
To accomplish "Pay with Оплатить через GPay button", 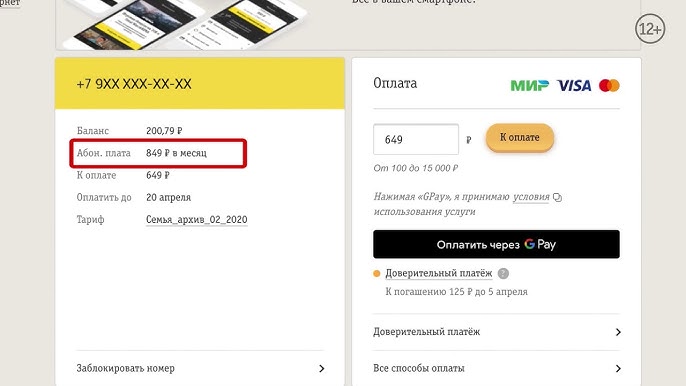I will [496, 244].
